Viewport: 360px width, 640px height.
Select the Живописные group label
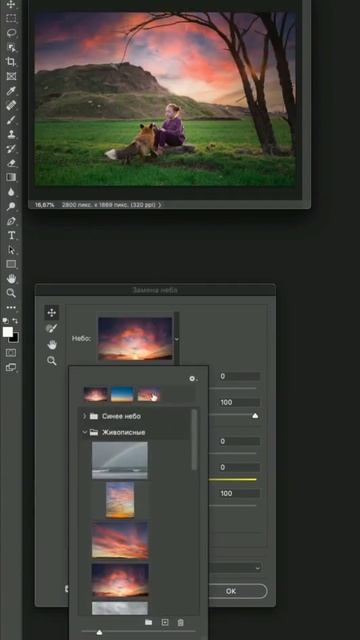123,432
